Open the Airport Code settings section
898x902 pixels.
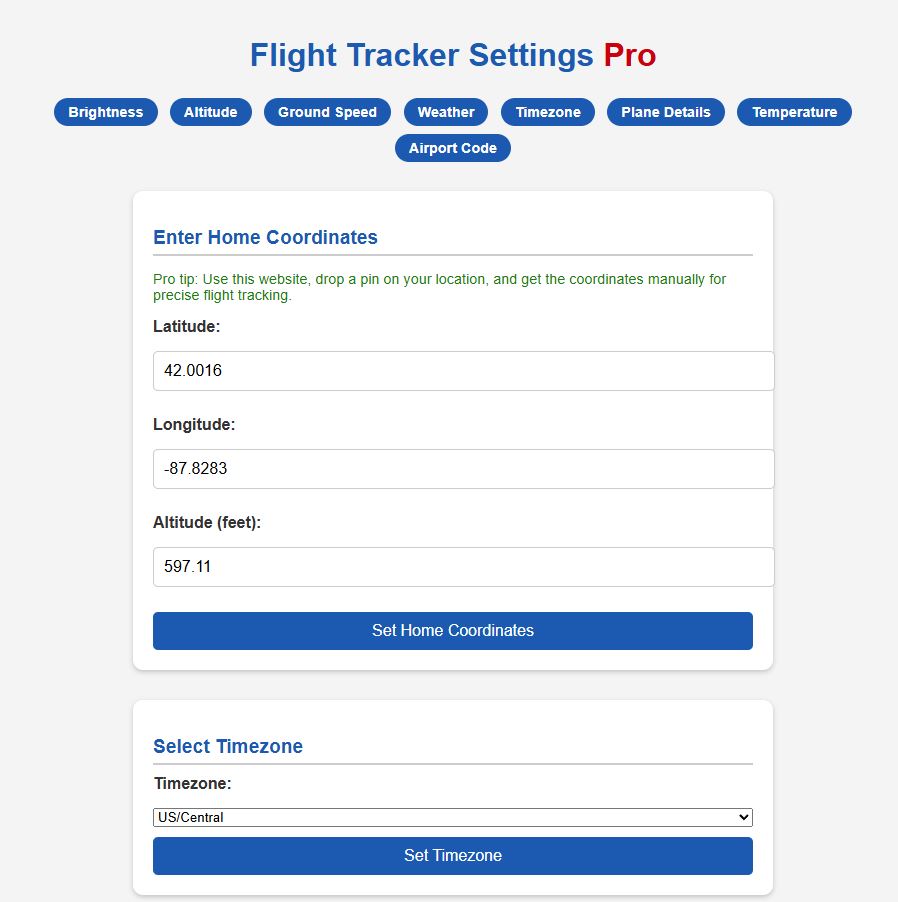tap(452, 147)
